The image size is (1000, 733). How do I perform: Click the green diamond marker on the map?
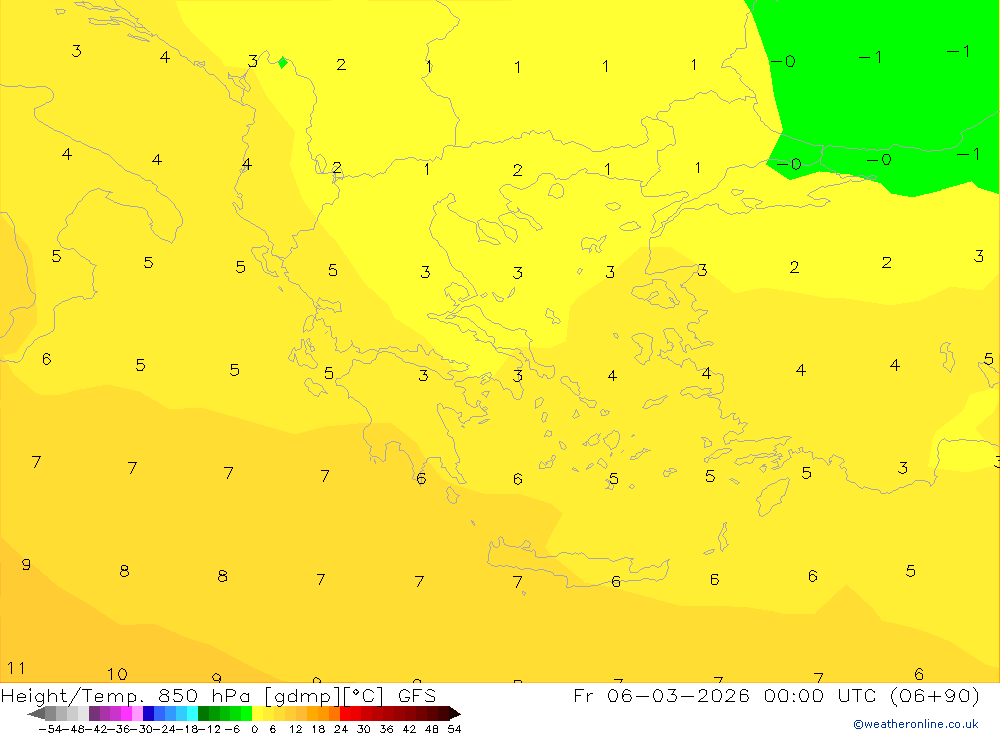click(283, 62)
